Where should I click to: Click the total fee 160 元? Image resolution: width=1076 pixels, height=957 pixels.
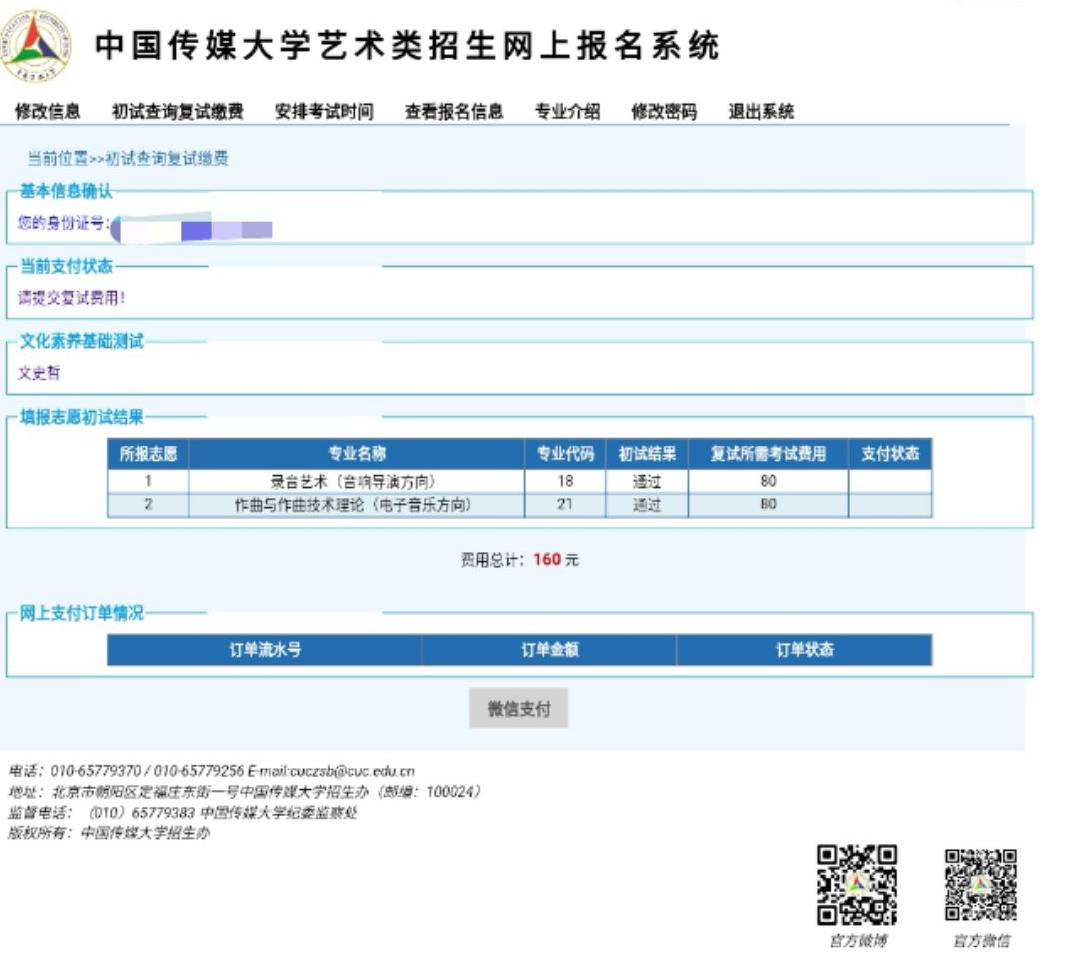556,560
